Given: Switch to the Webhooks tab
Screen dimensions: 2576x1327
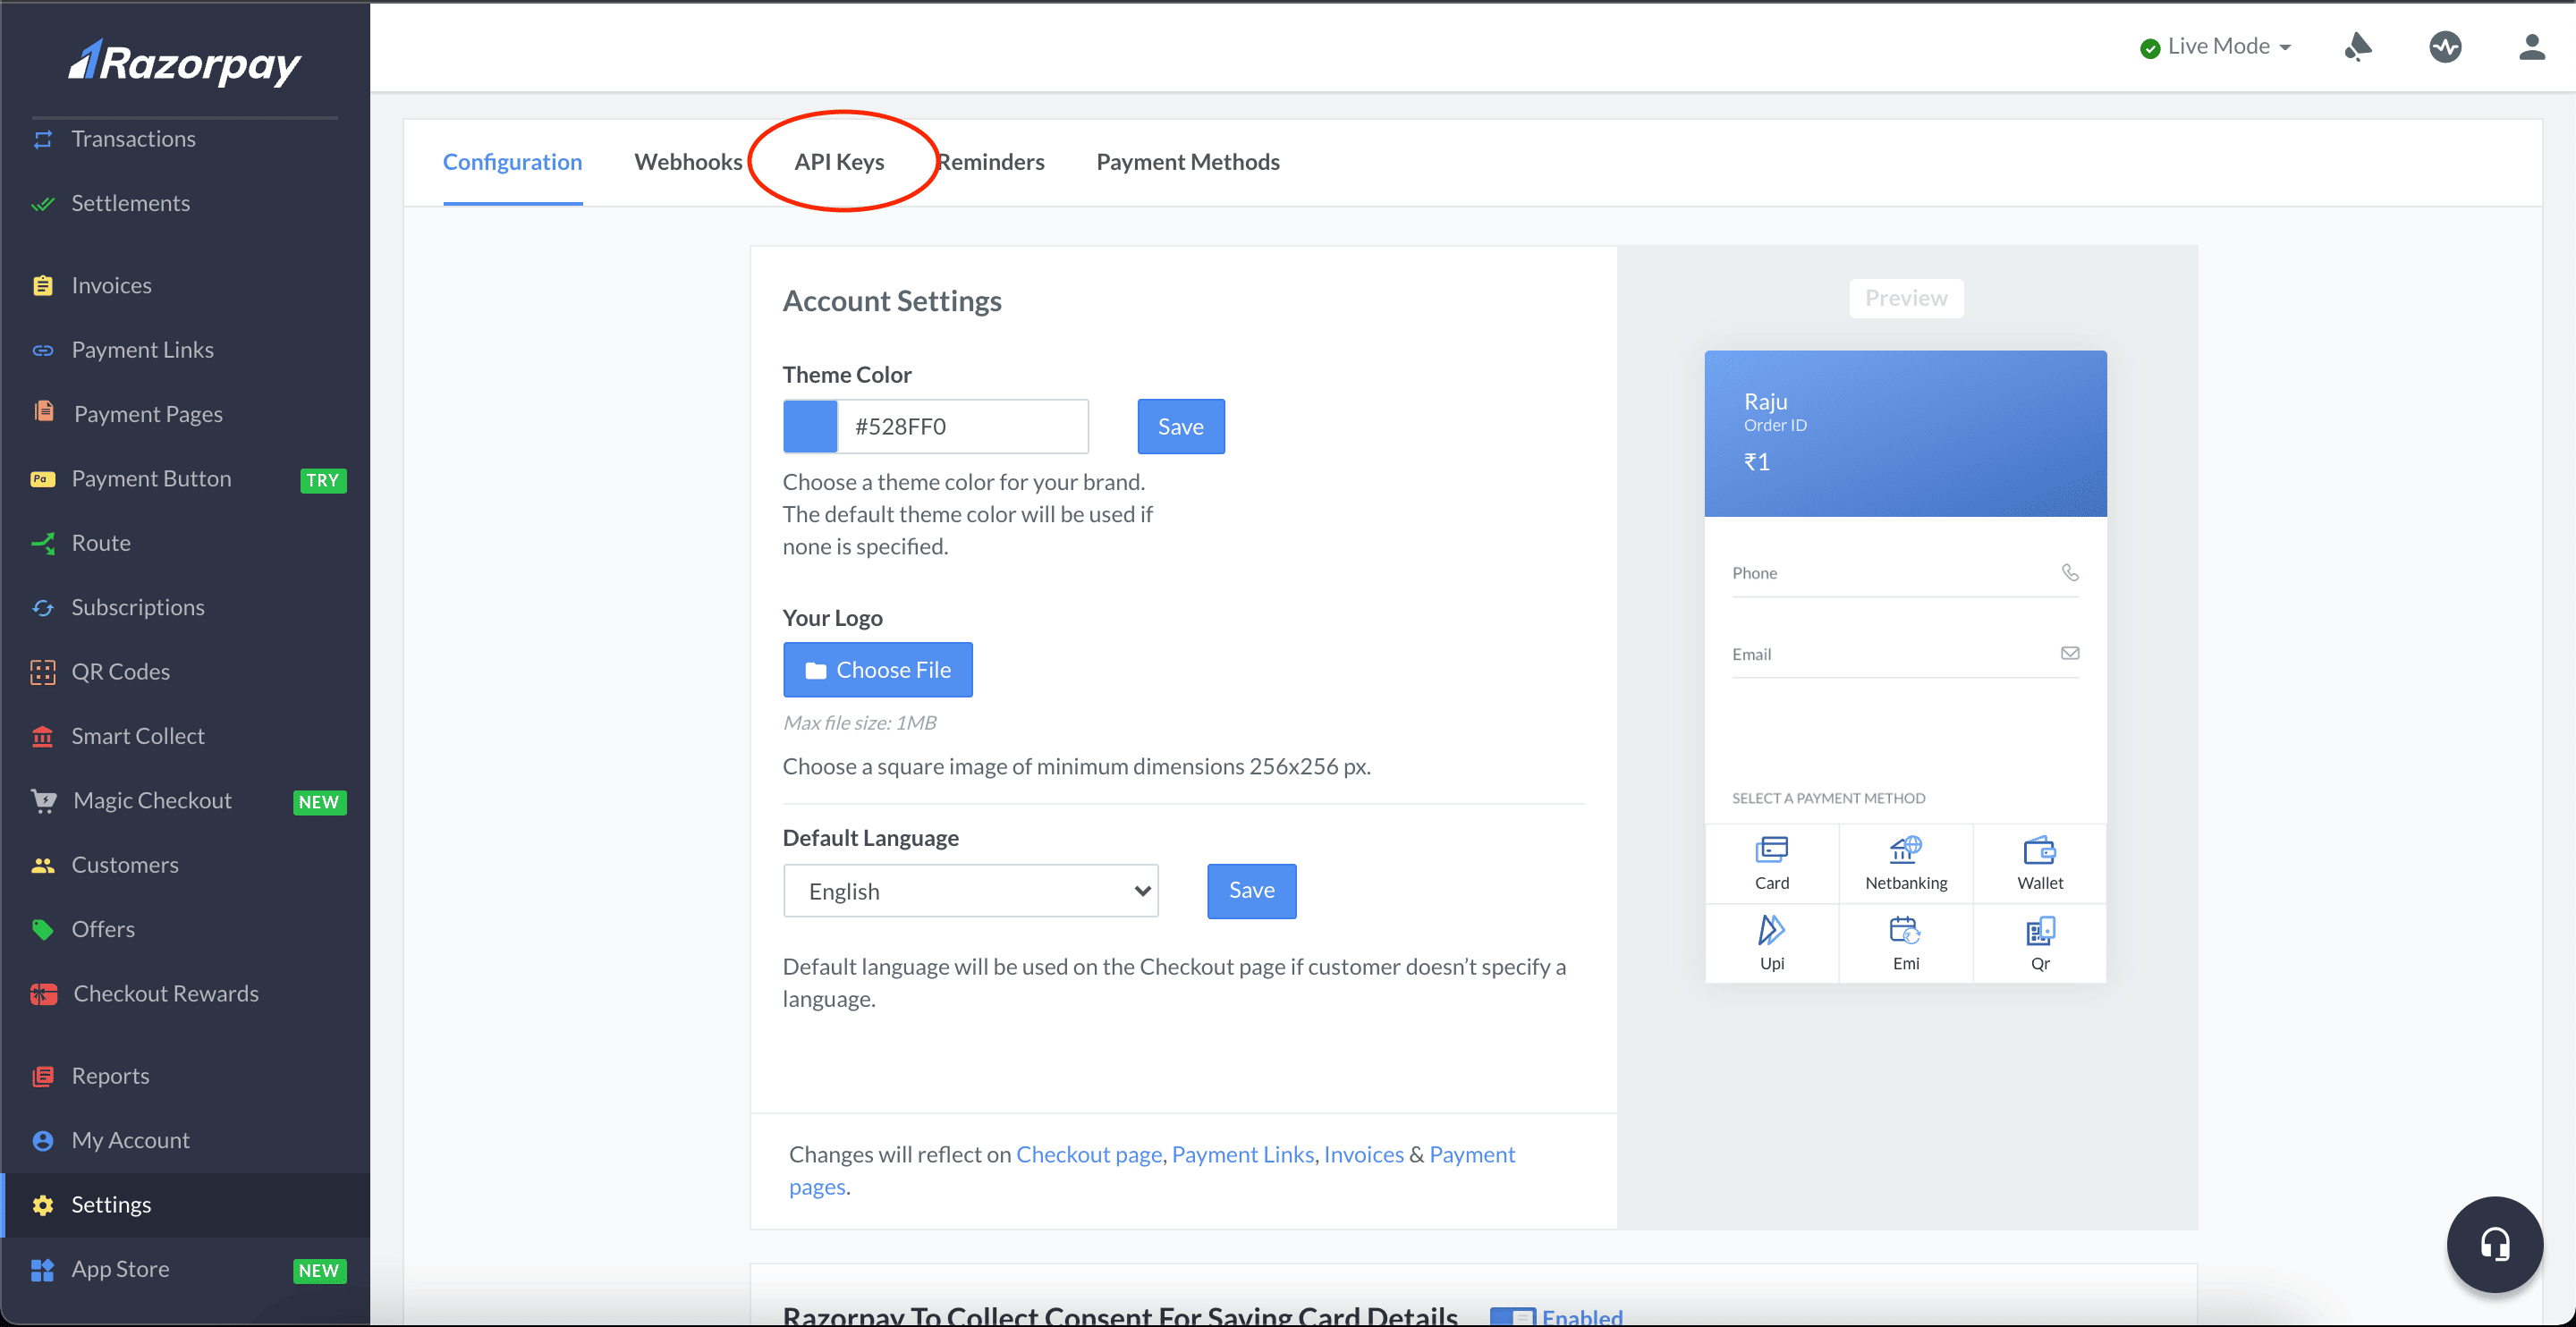Looking at the screenshot, I should point(688,162).
